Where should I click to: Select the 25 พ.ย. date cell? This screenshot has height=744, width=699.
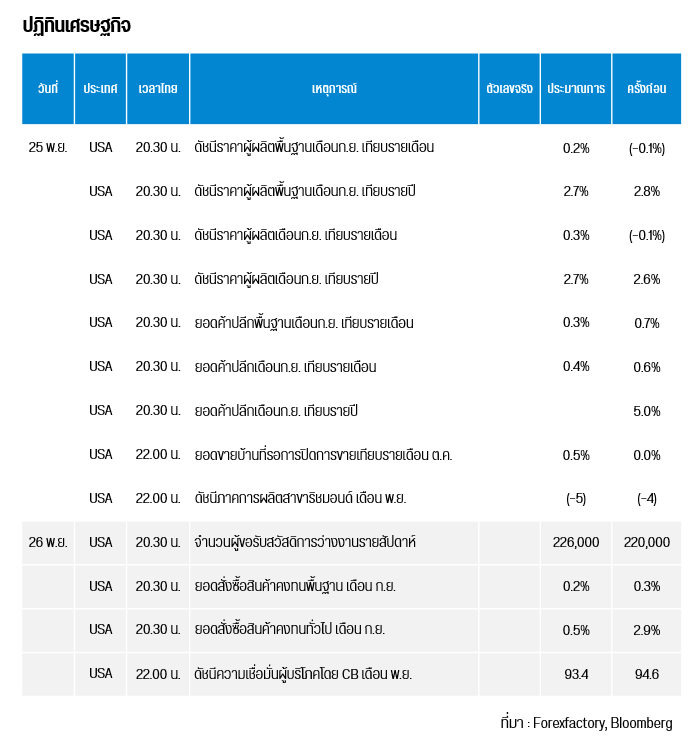[48, 148]
